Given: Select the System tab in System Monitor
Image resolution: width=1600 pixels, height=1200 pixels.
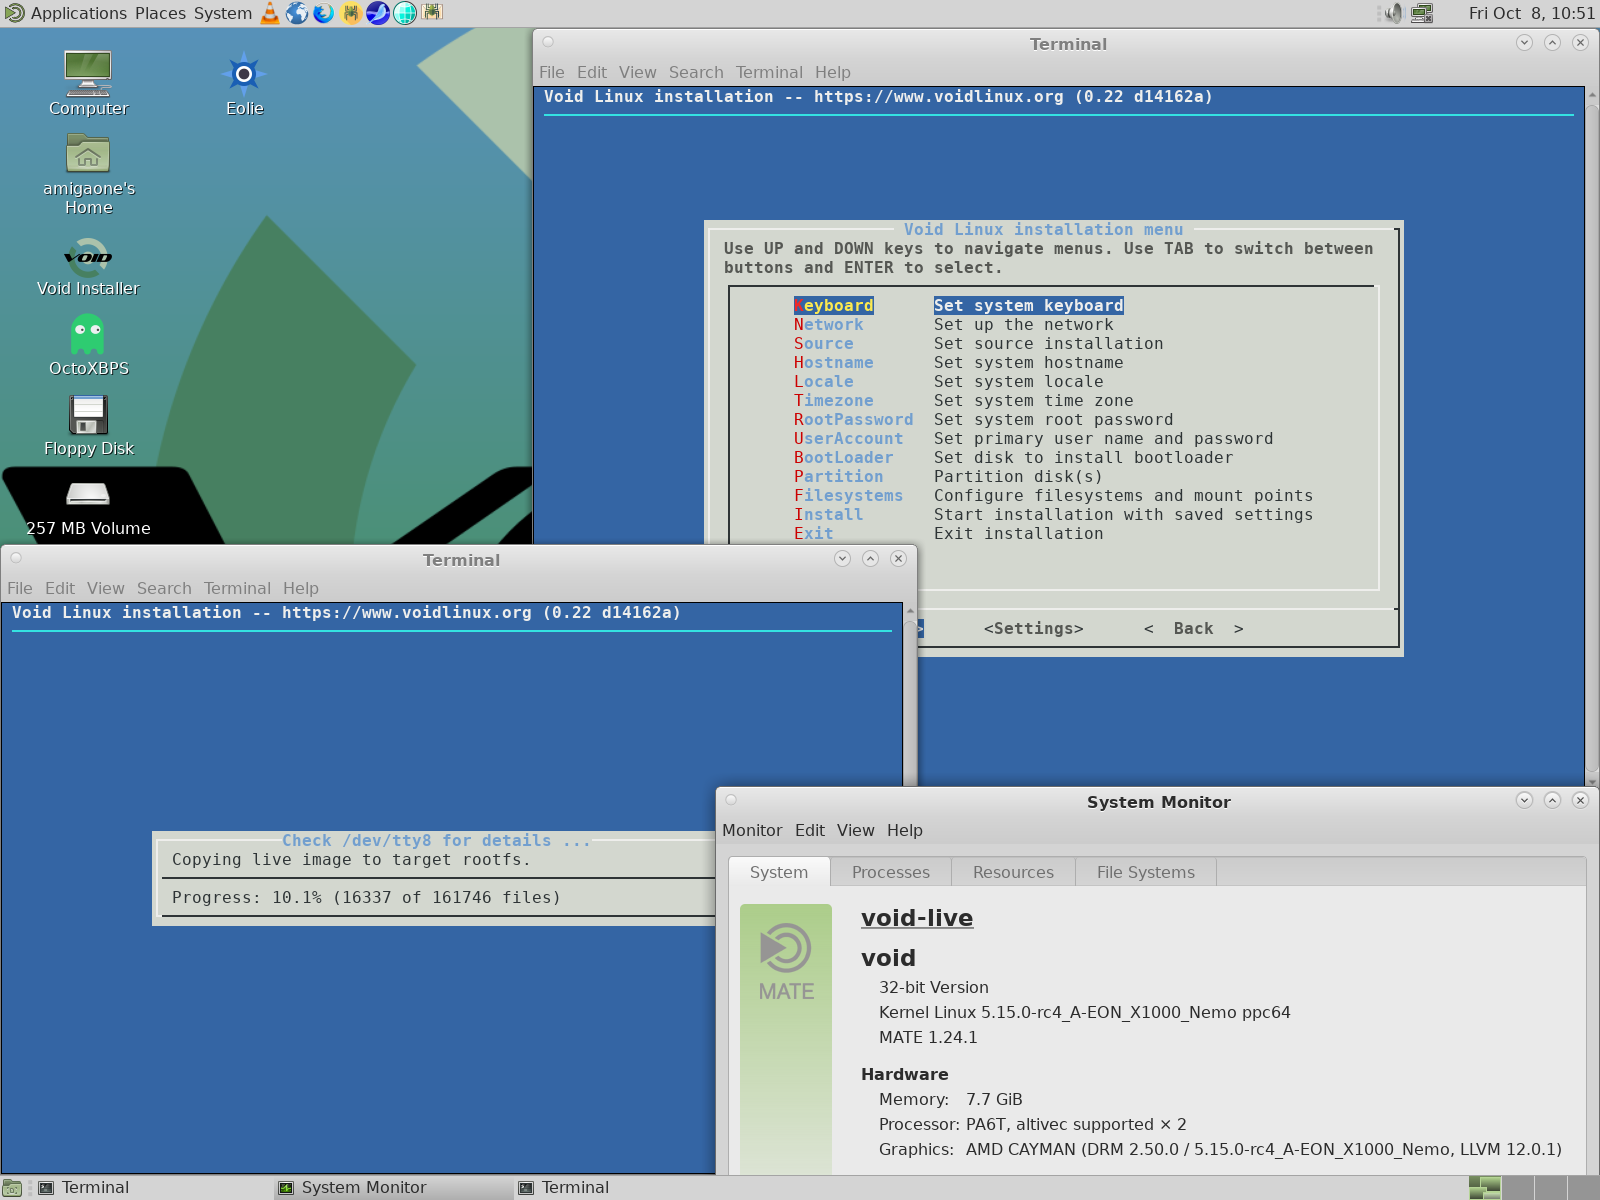Looking at the screenshot, I should (779, 872).
